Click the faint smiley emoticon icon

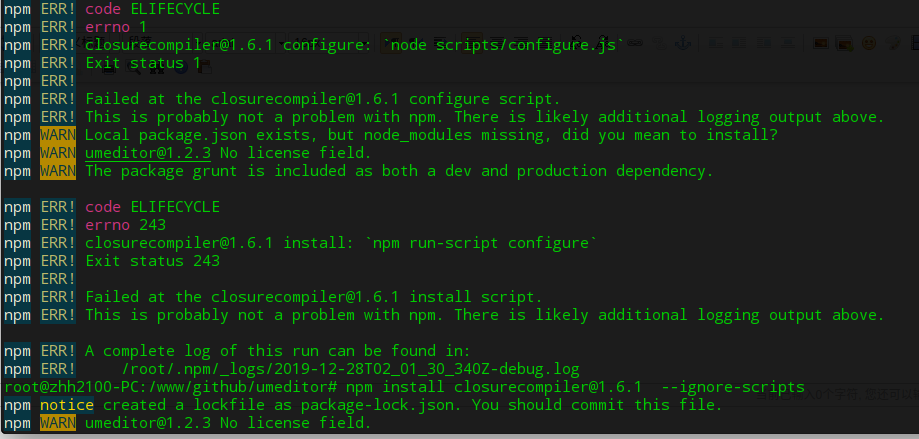(868, 44)
